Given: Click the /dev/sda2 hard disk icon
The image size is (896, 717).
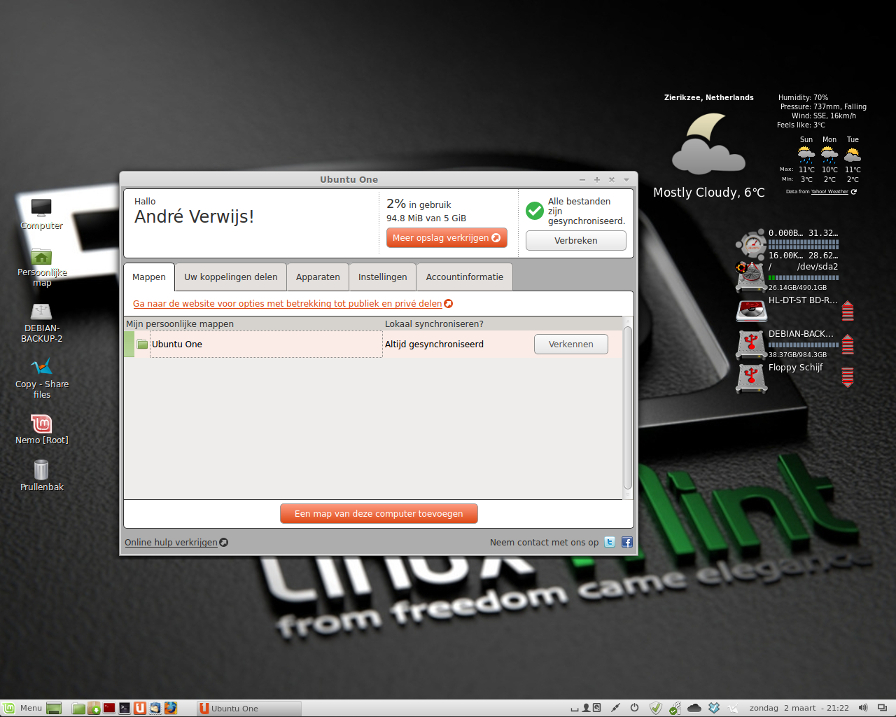Looking at the screenshot, I should click(x=751, y=277).
